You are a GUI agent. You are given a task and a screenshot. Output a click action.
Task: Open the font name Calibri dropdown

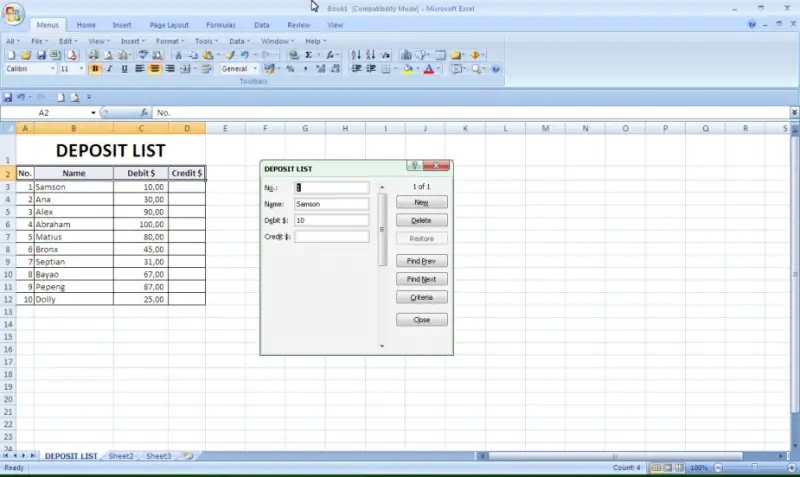[x=52, y=69]
